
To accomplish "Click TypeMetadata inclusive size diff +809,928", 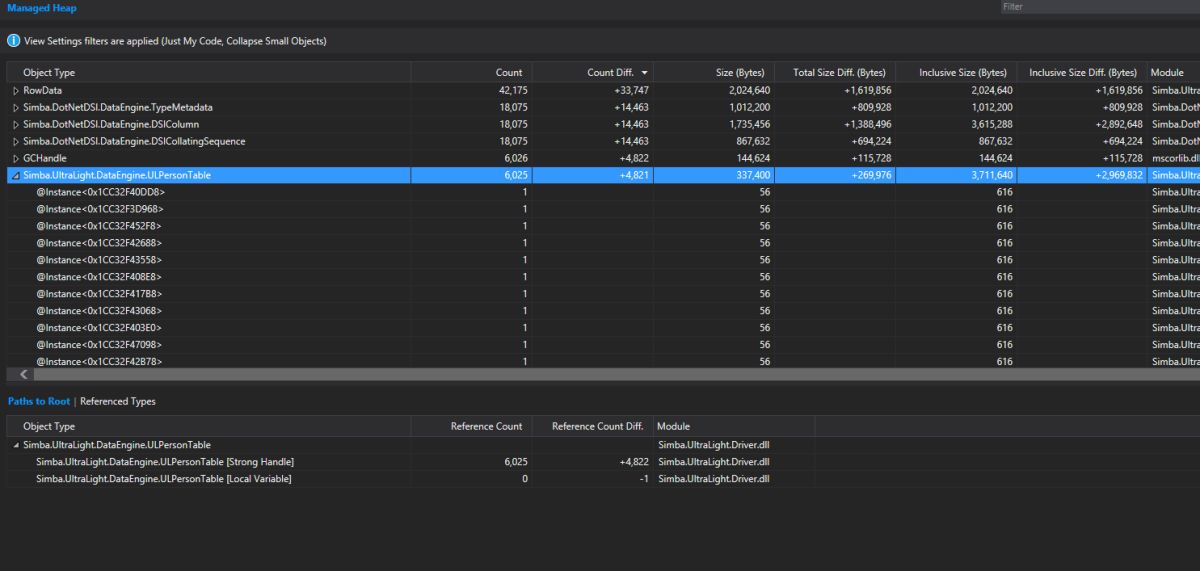I will [x=1121, y=108].
